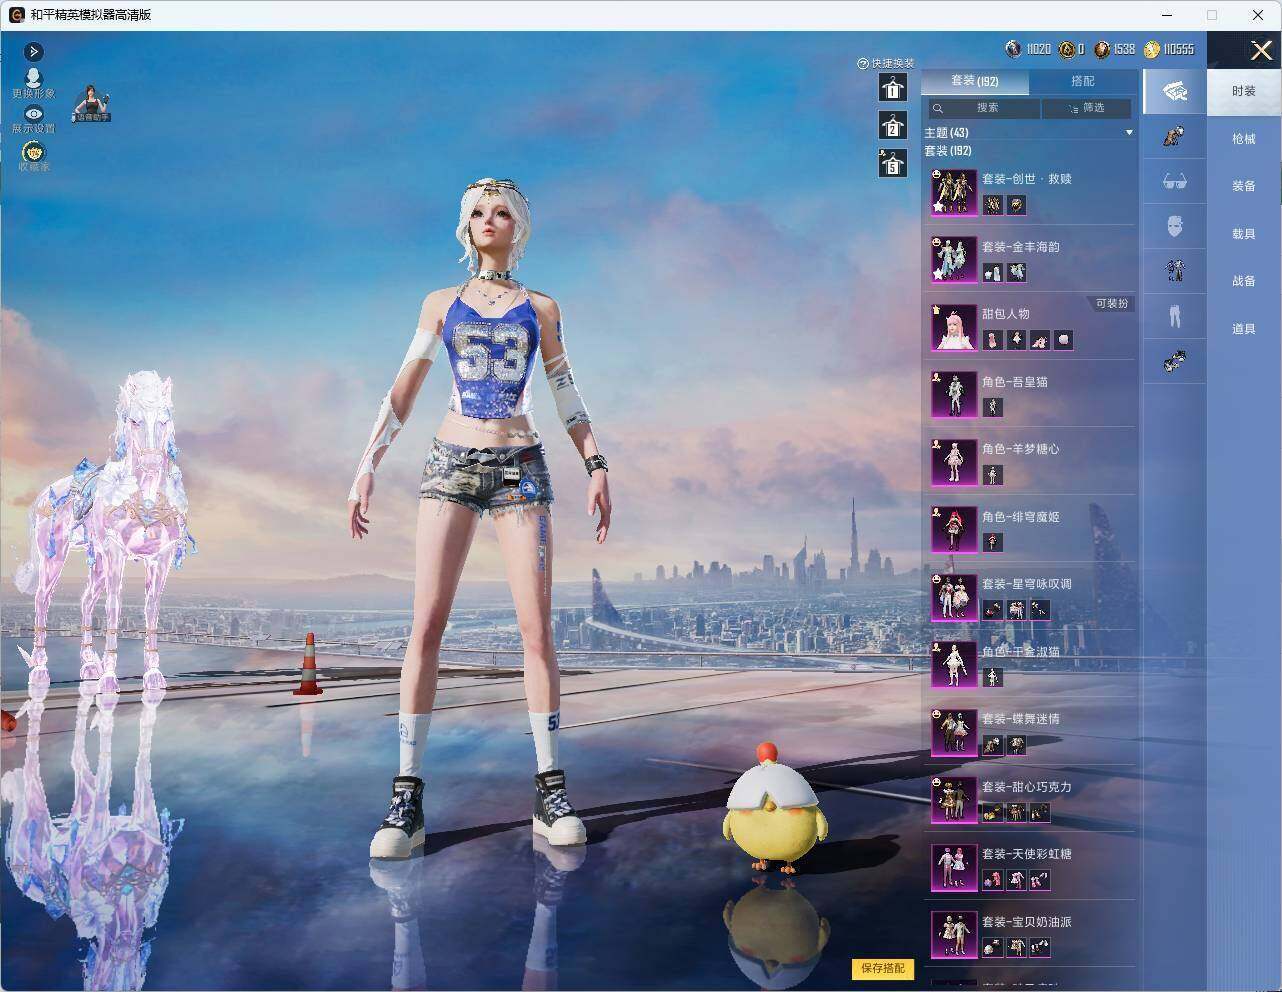Select the face mask category icon
Screen dimensions: 1282x992
coord(1175,225)
